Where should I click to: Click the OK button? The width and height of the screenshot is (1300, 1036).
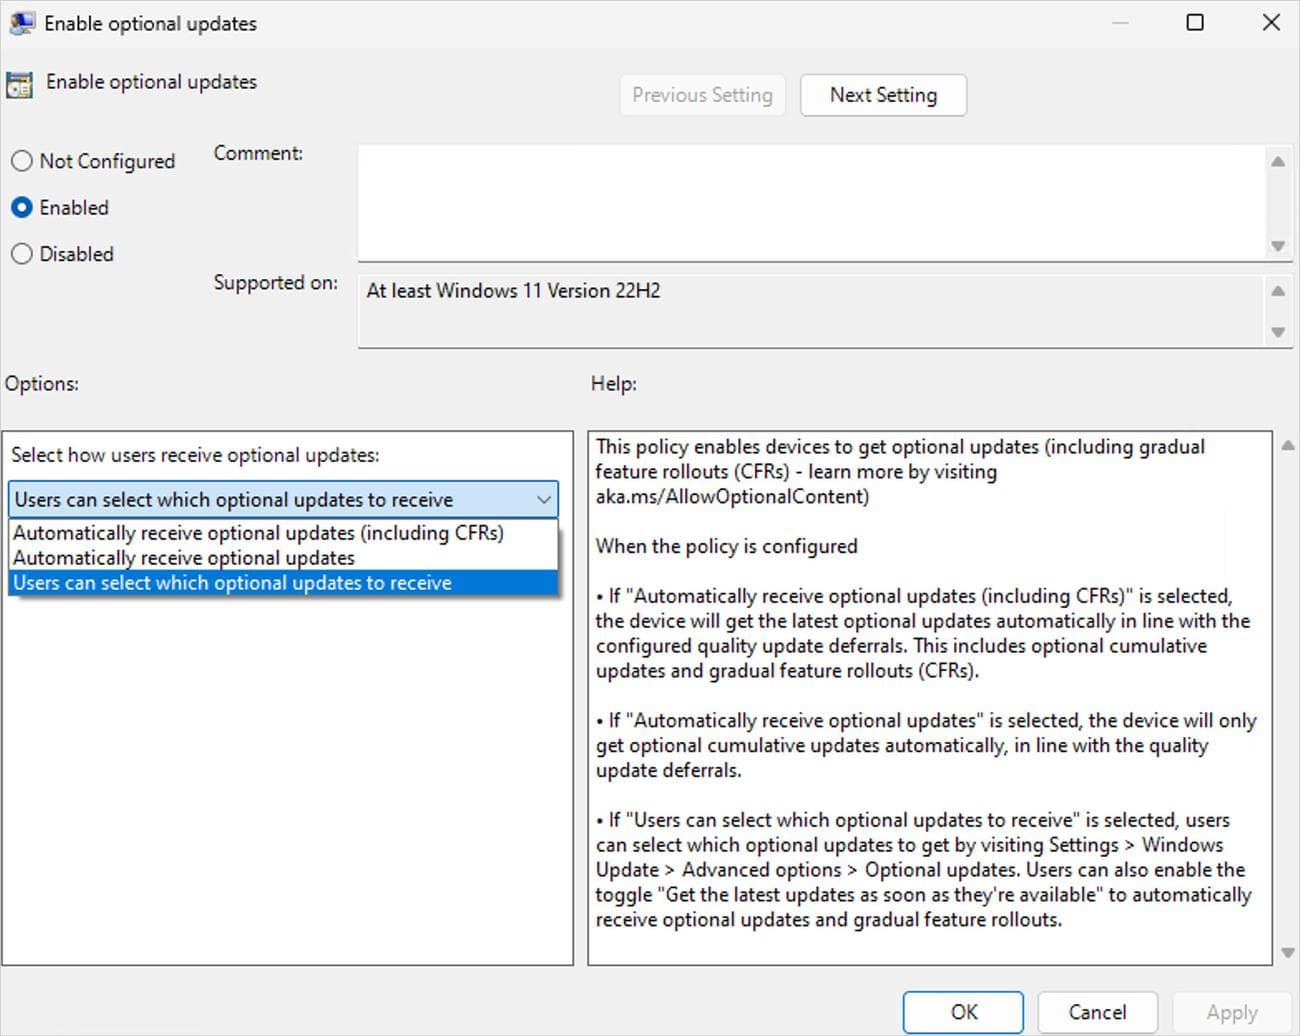(963, 1011)
